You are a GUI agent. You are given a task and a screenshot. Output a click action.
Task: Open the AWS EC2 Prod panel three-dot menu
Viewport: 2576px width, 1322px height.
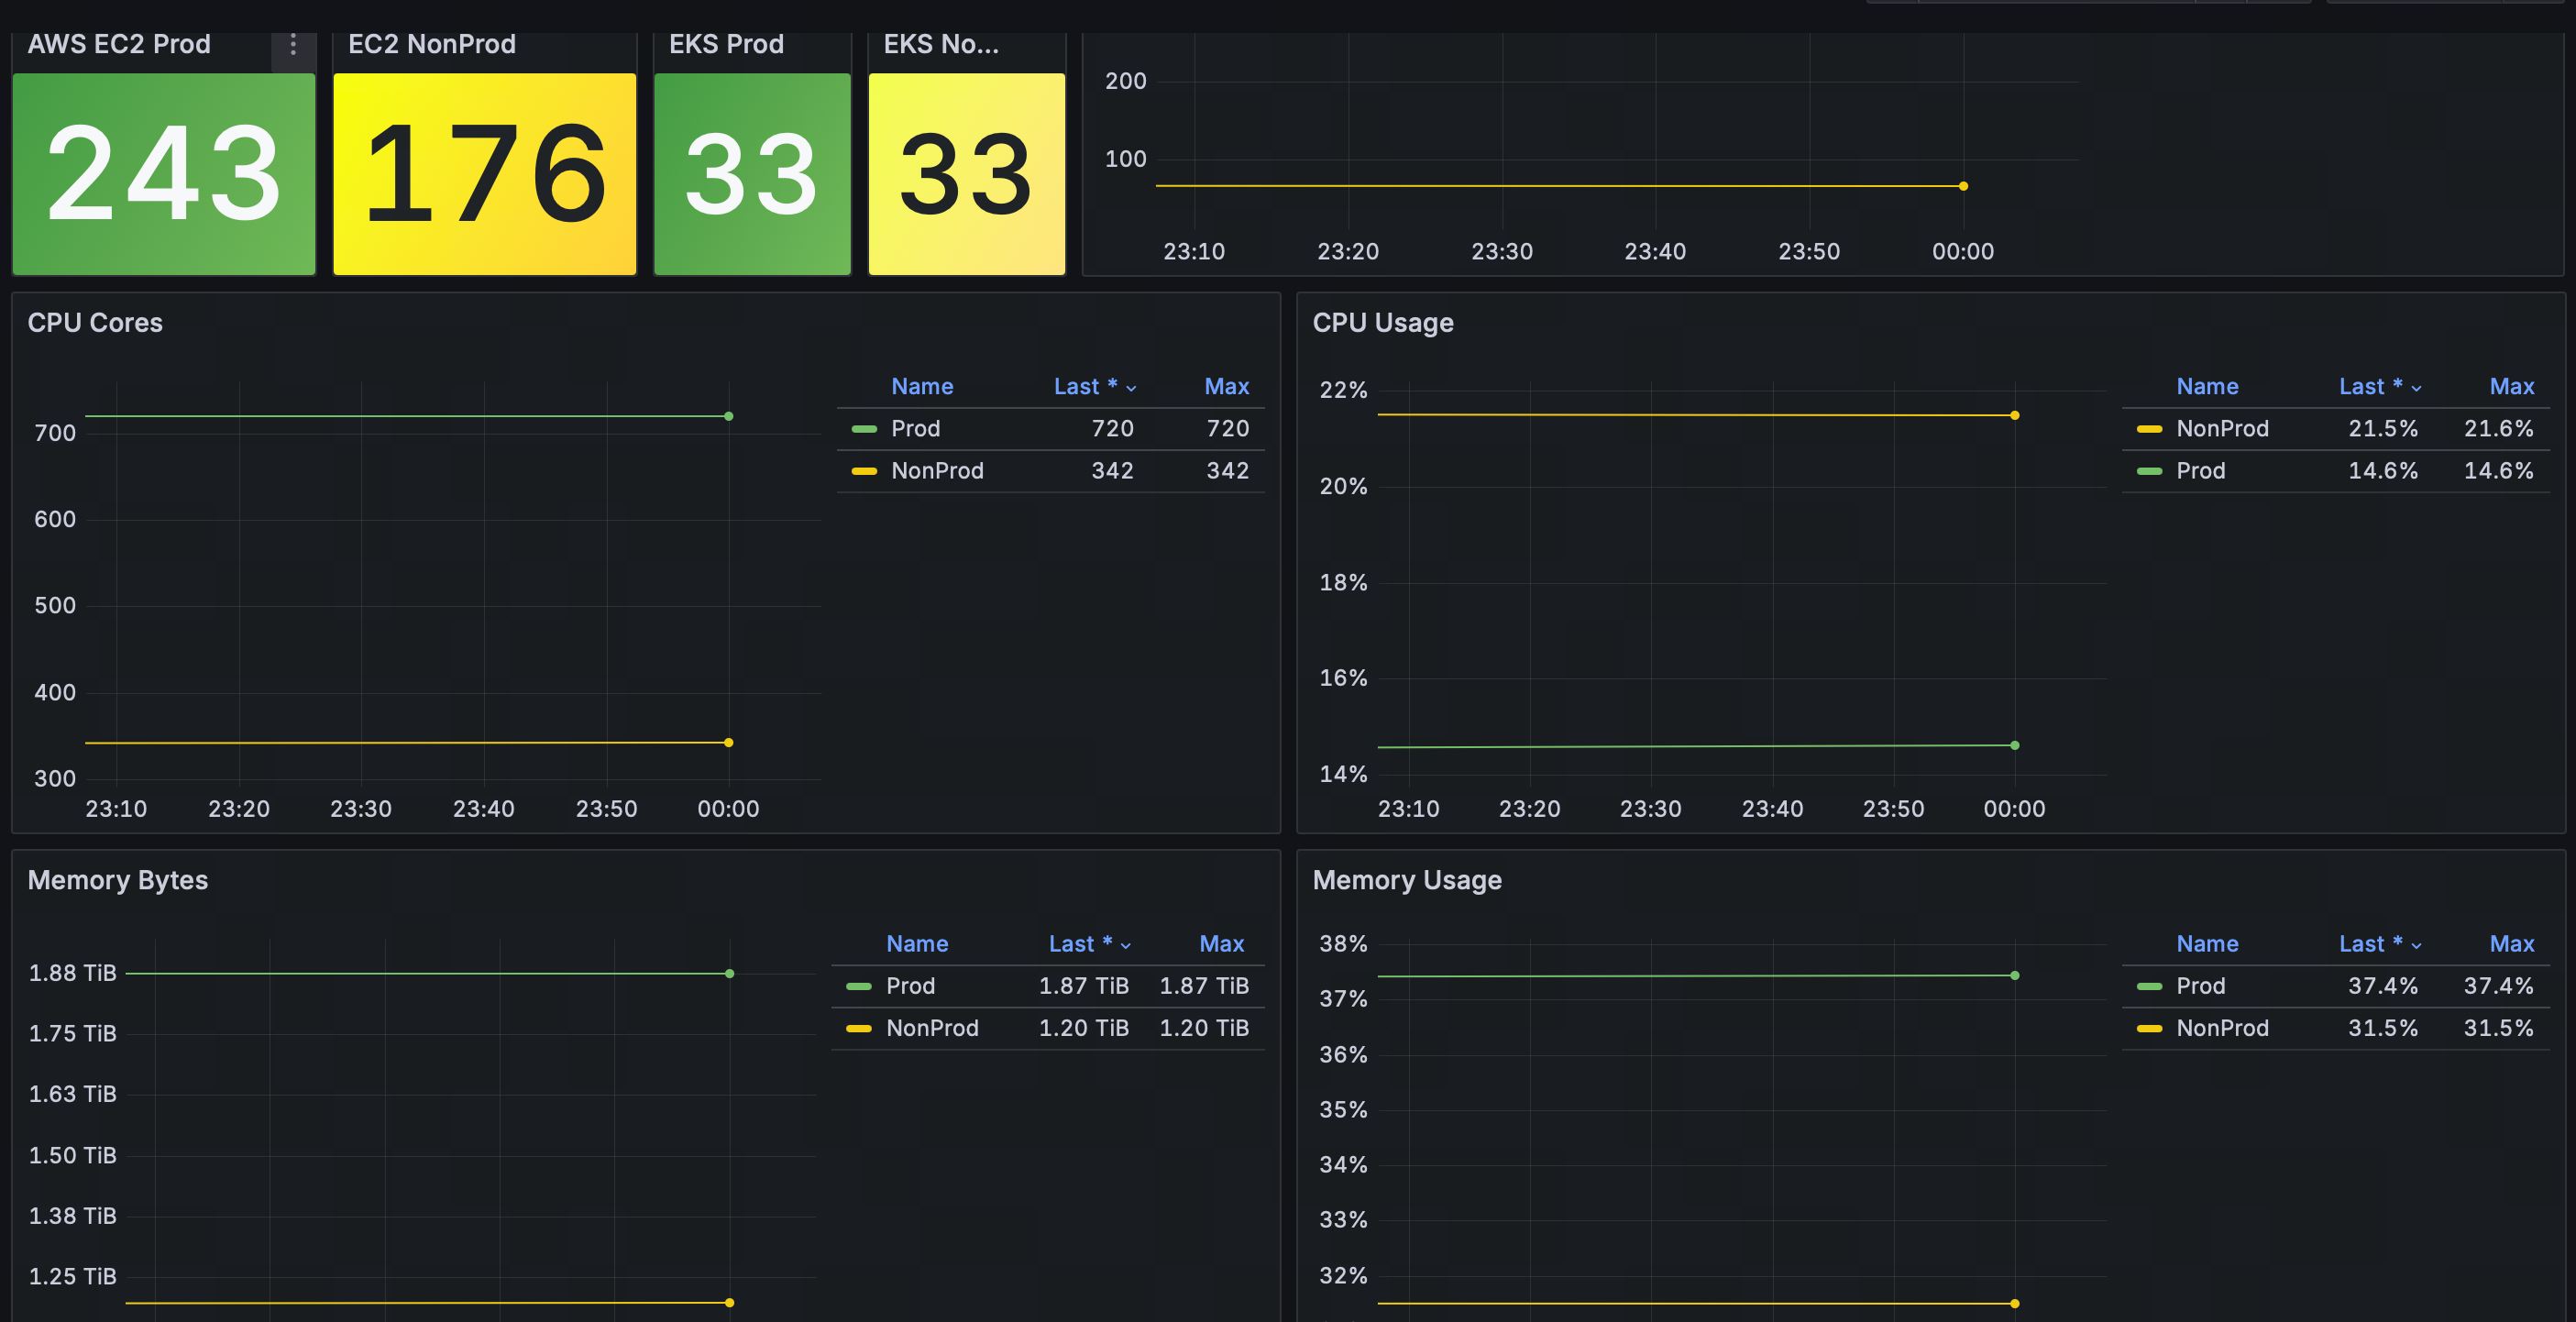(x=293, y=45)
